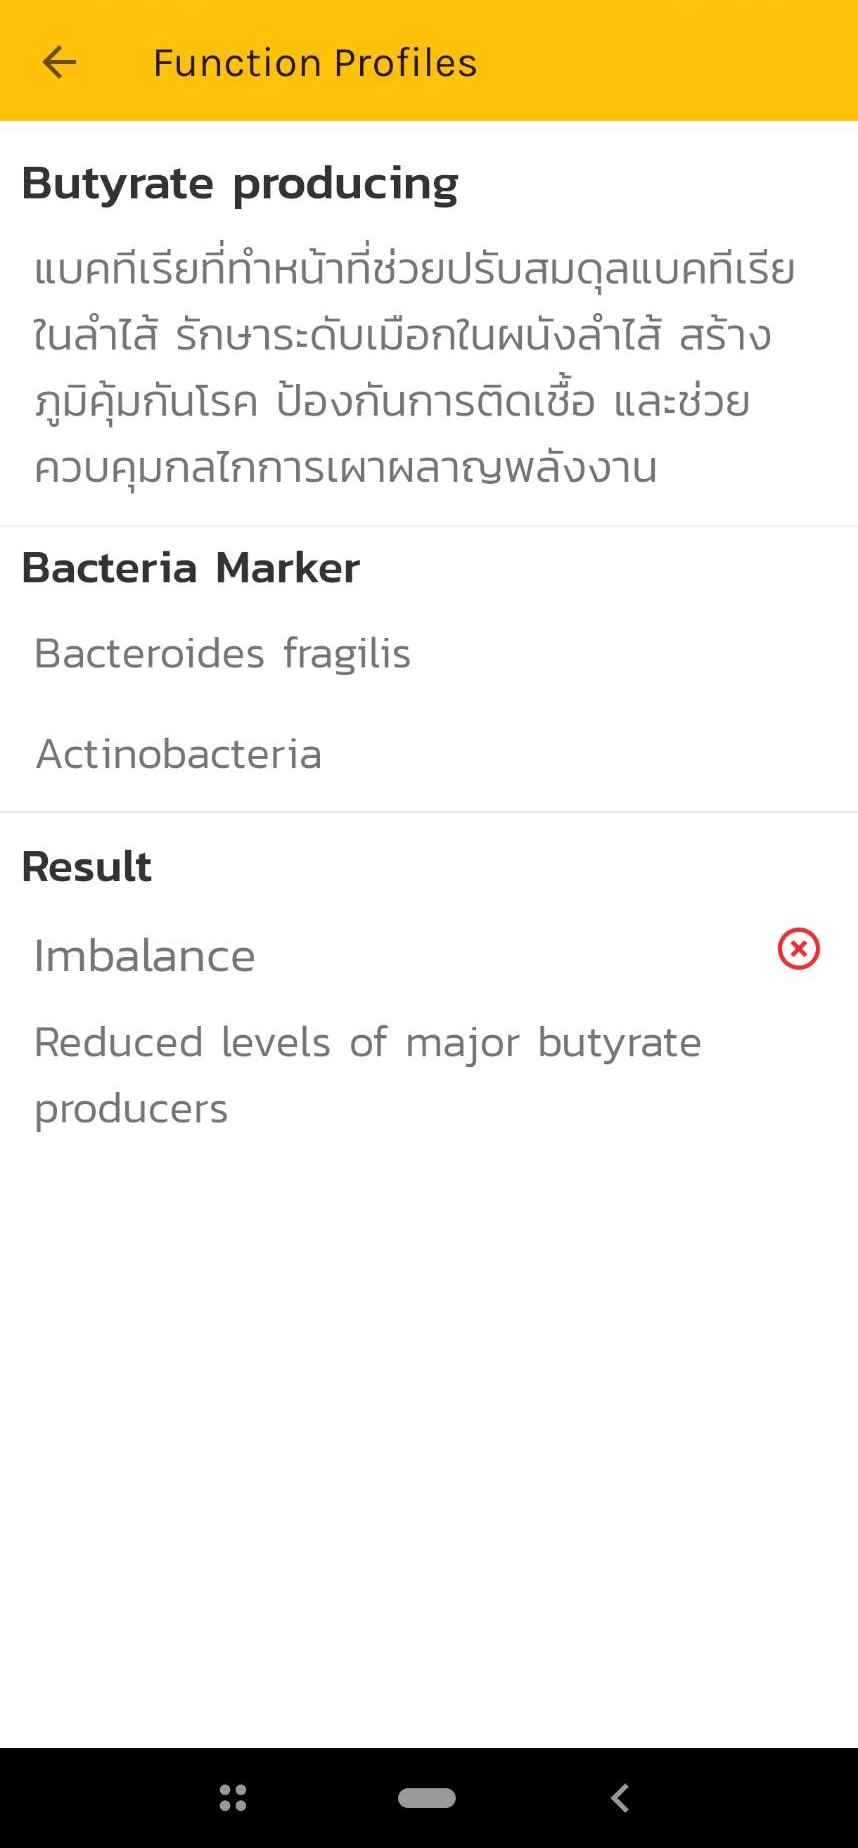Tap the Imbalance result label
Image resolution: width=858 pixels, height=1848 pixels.
[x=145, y=956]
